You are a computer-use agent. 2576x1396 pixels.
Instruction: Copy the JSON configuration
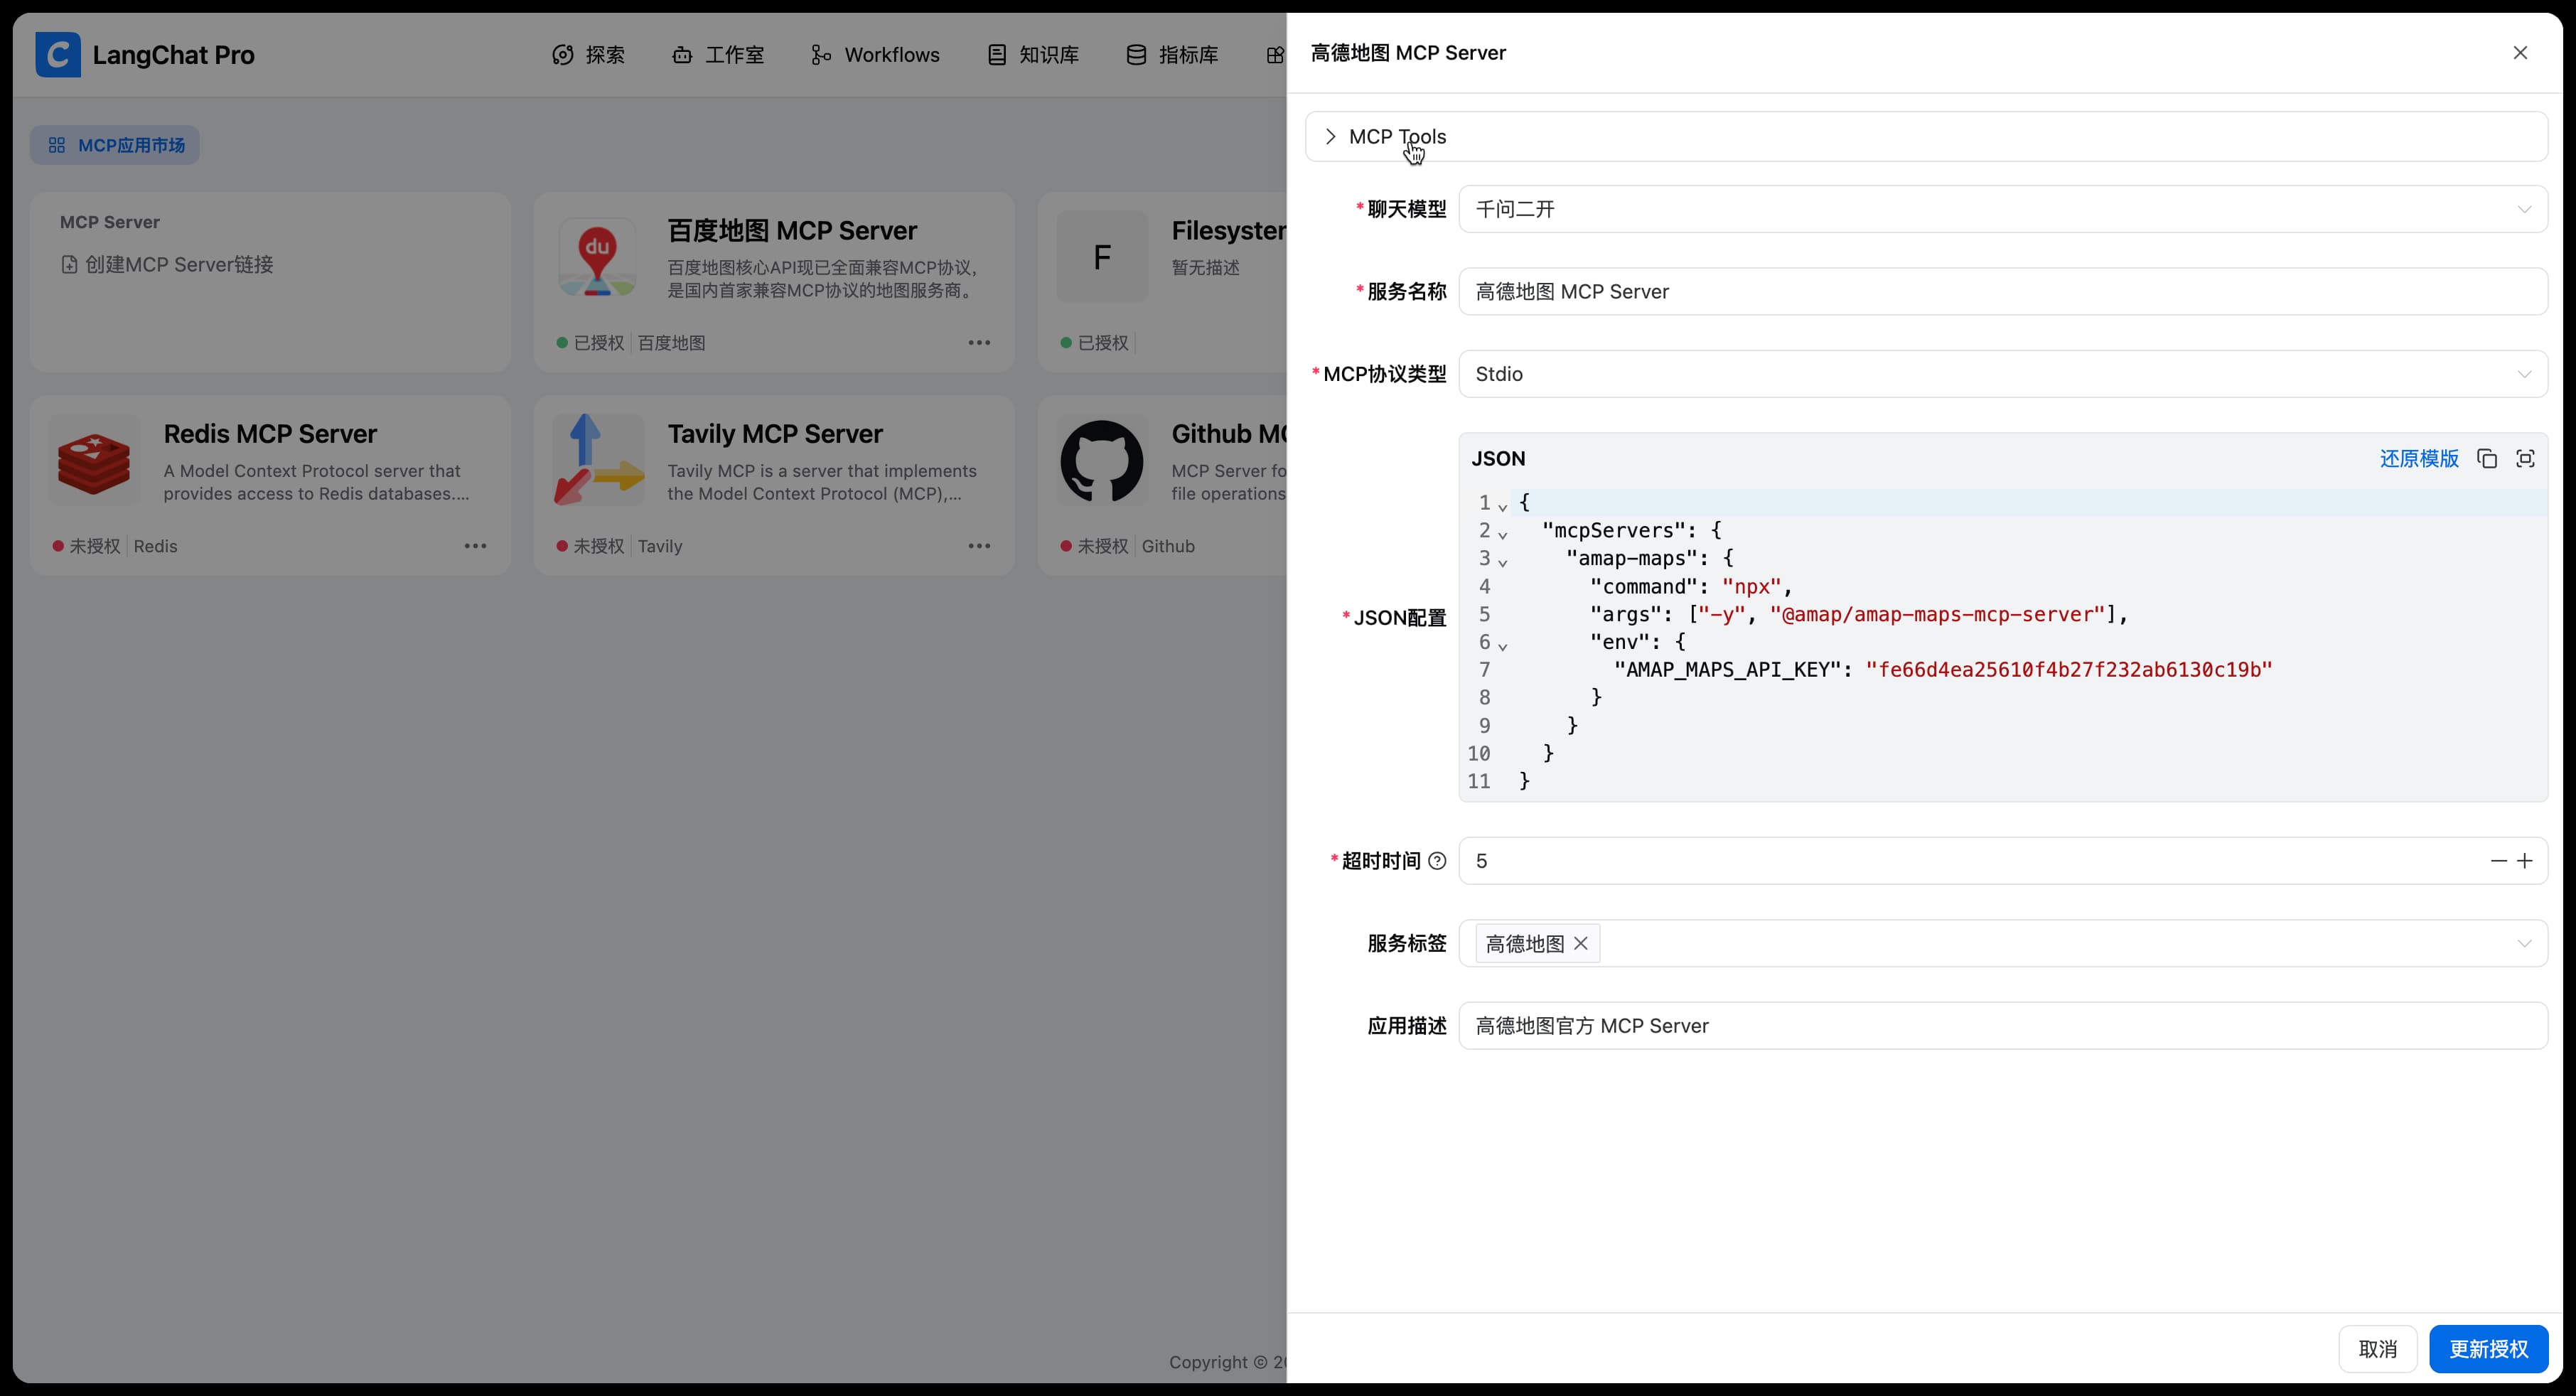(2487, 459)
